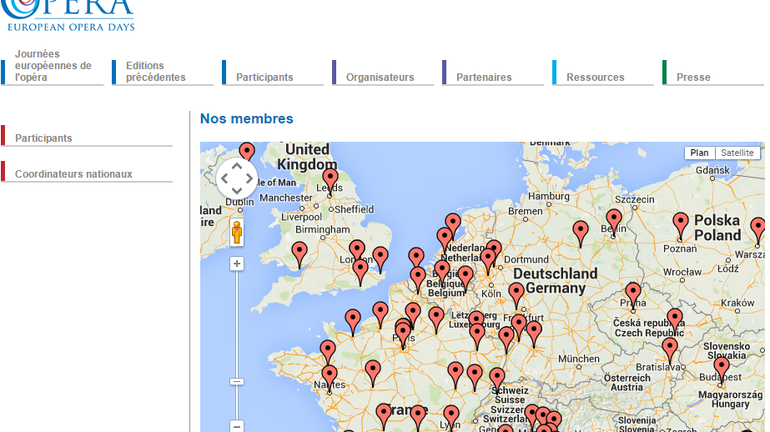
Task: Switch map to Satellite view
Action: (738, 153)
